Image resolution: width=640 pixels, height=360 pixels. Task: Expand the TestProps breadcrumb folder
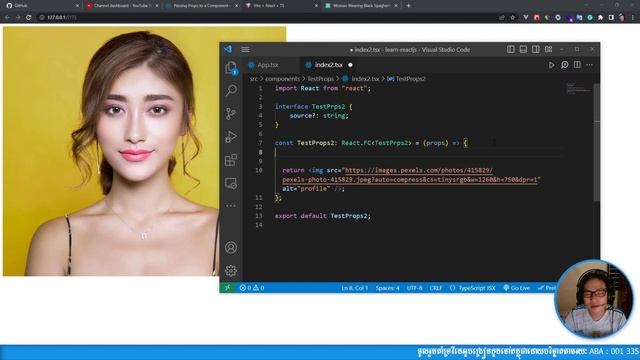pyautogui.click(x=320, y=79)
